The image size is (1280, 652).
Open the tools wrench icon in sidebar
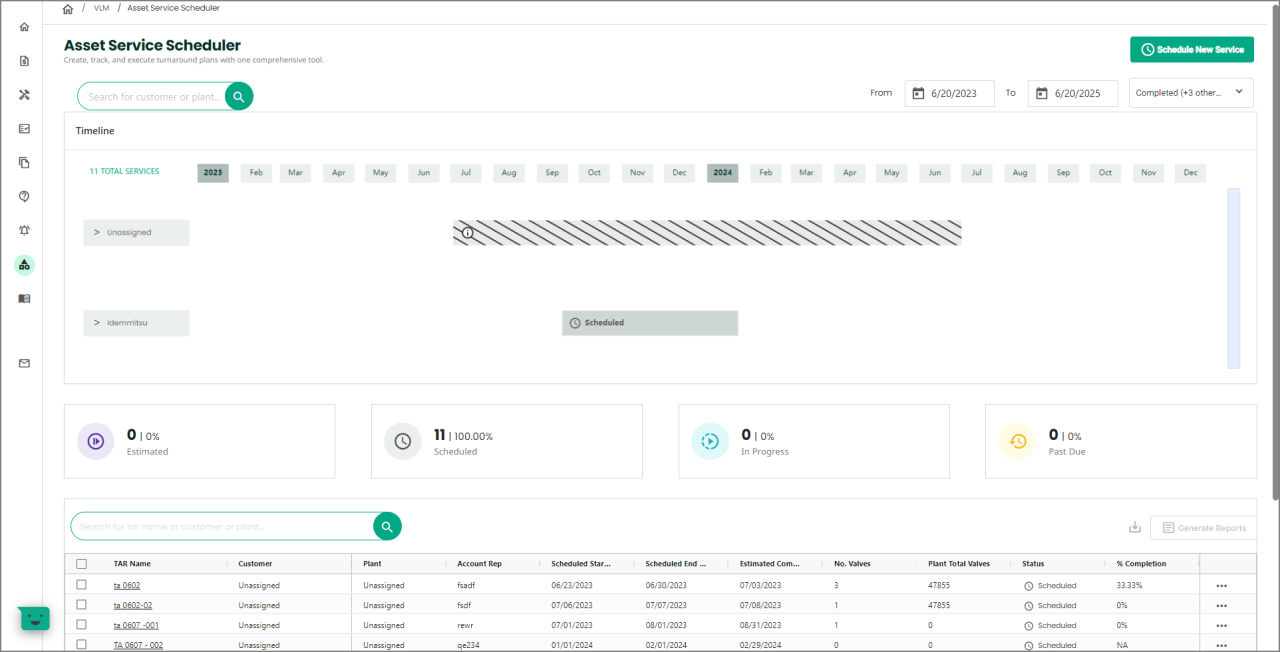pos(24,95)
